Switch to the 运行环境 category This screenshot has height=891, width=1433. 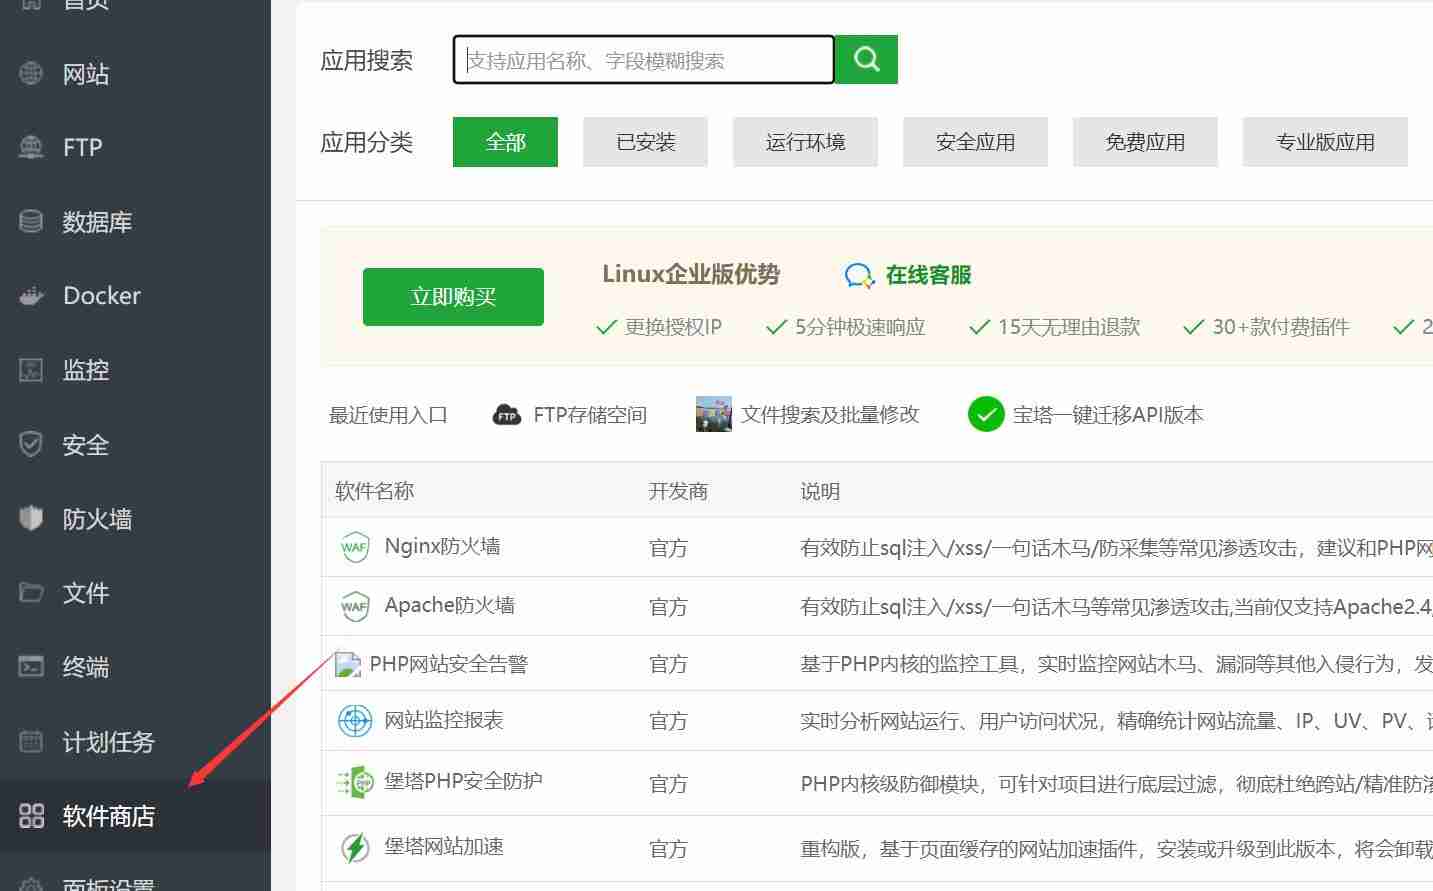point(805,141)
